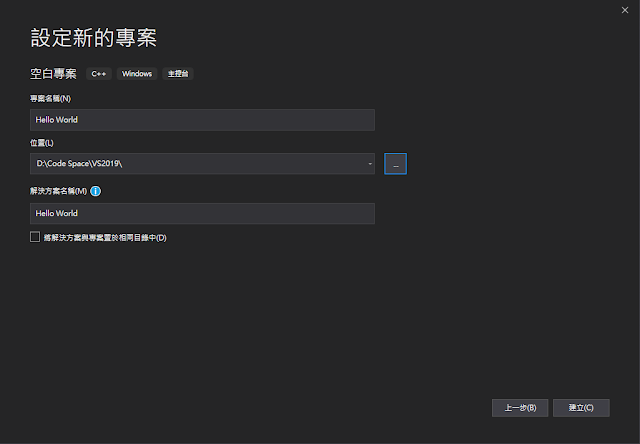This screenshot has width=640, height=444.
Task: Click the Windows tag
Action: coord(137,74)
